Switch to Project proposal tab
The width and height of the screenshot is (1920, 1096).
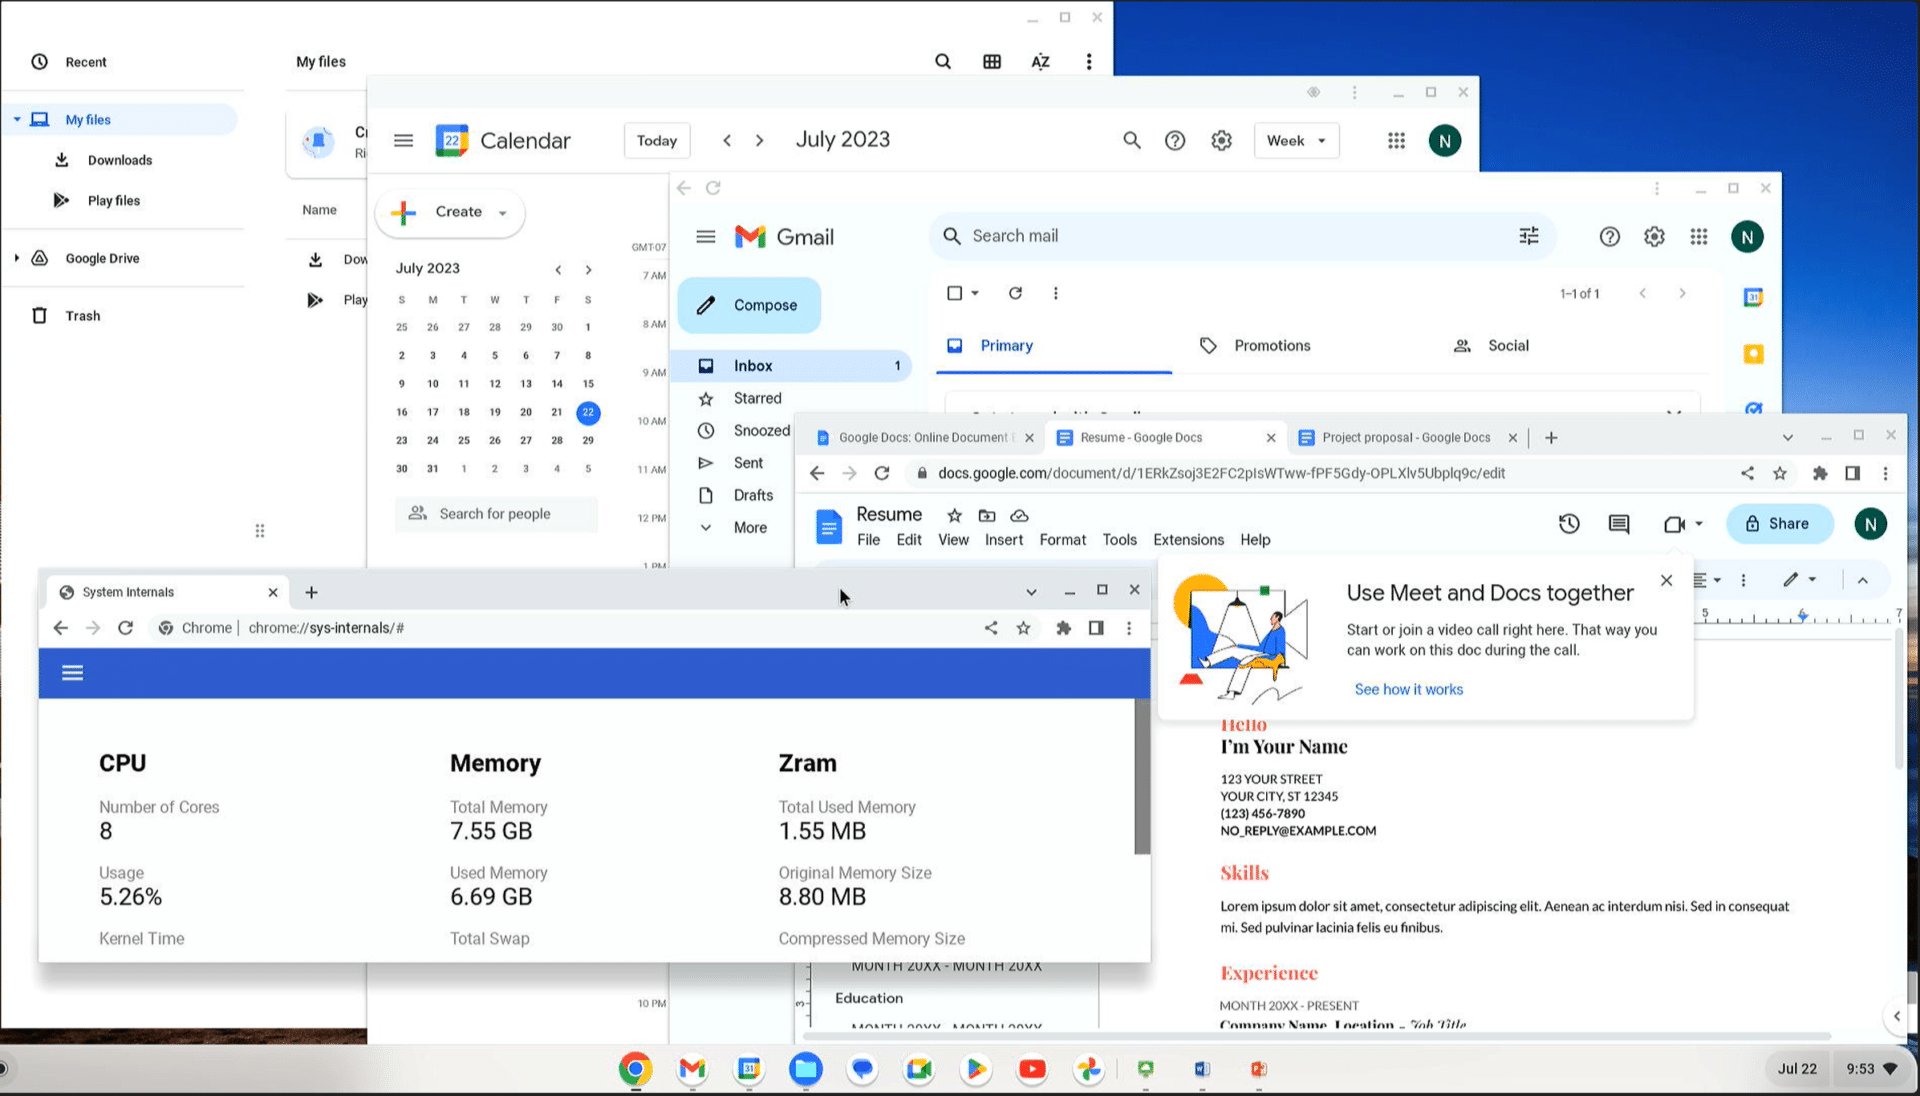[1405, 438]
